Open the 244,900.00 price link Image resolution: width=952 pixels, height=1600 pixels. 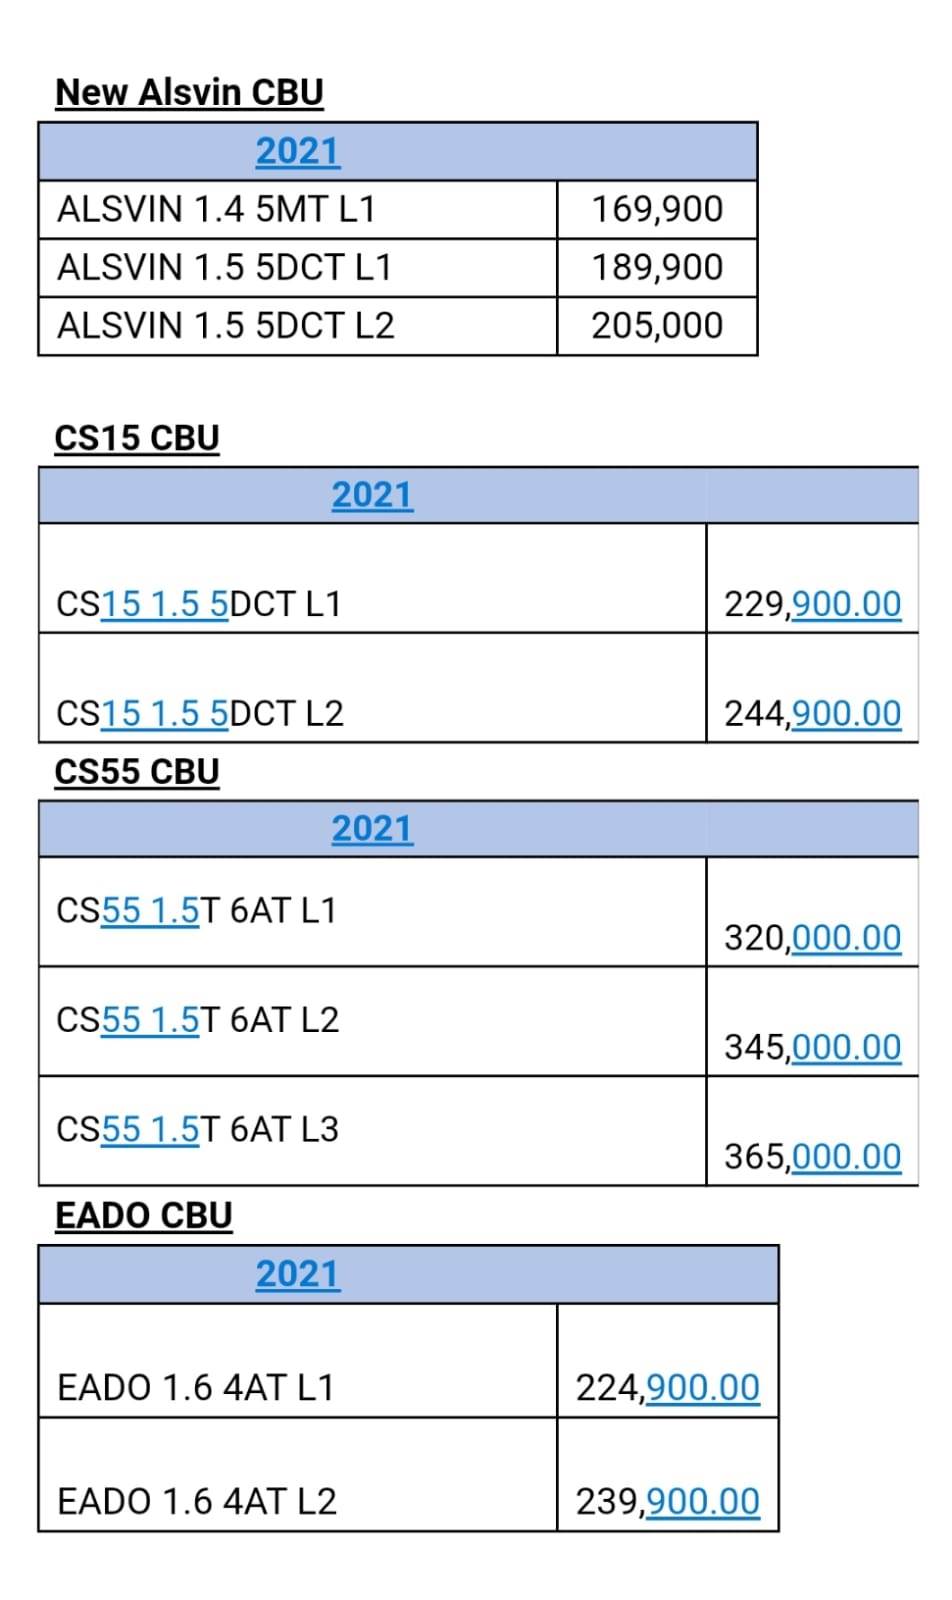(846, 713)
